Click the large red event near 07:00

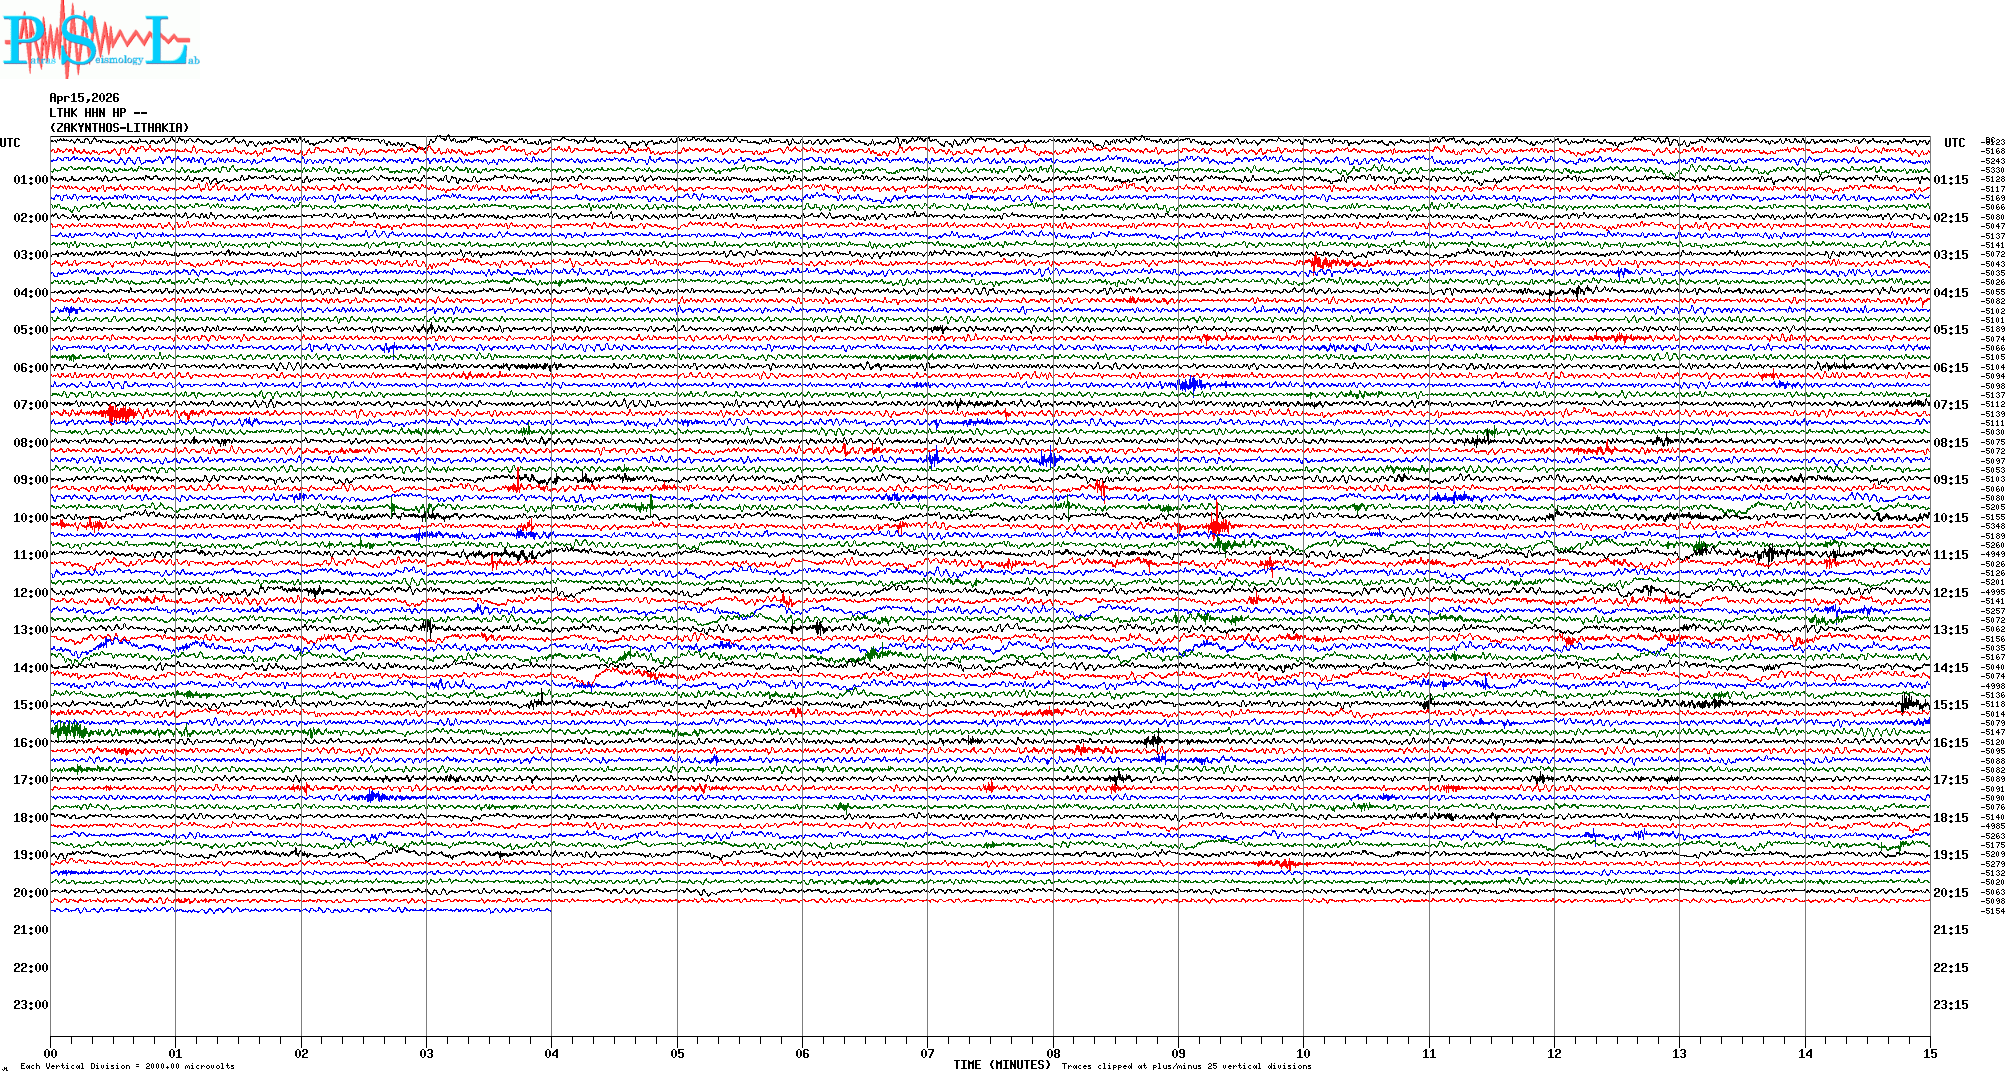[118, 412]
